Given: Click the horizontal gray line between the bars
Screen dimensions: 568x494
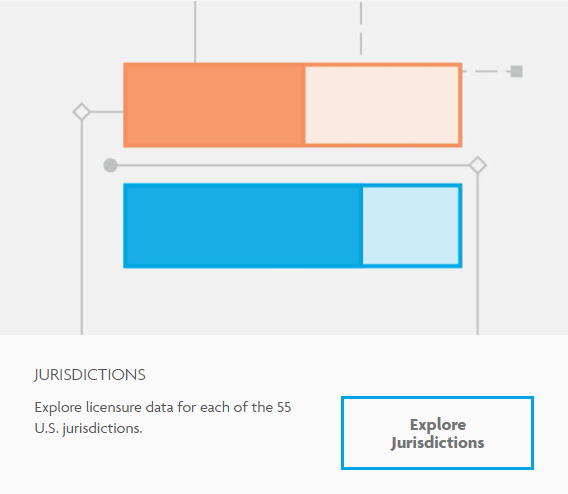Looking at the screenshot, I should [293, 166].
